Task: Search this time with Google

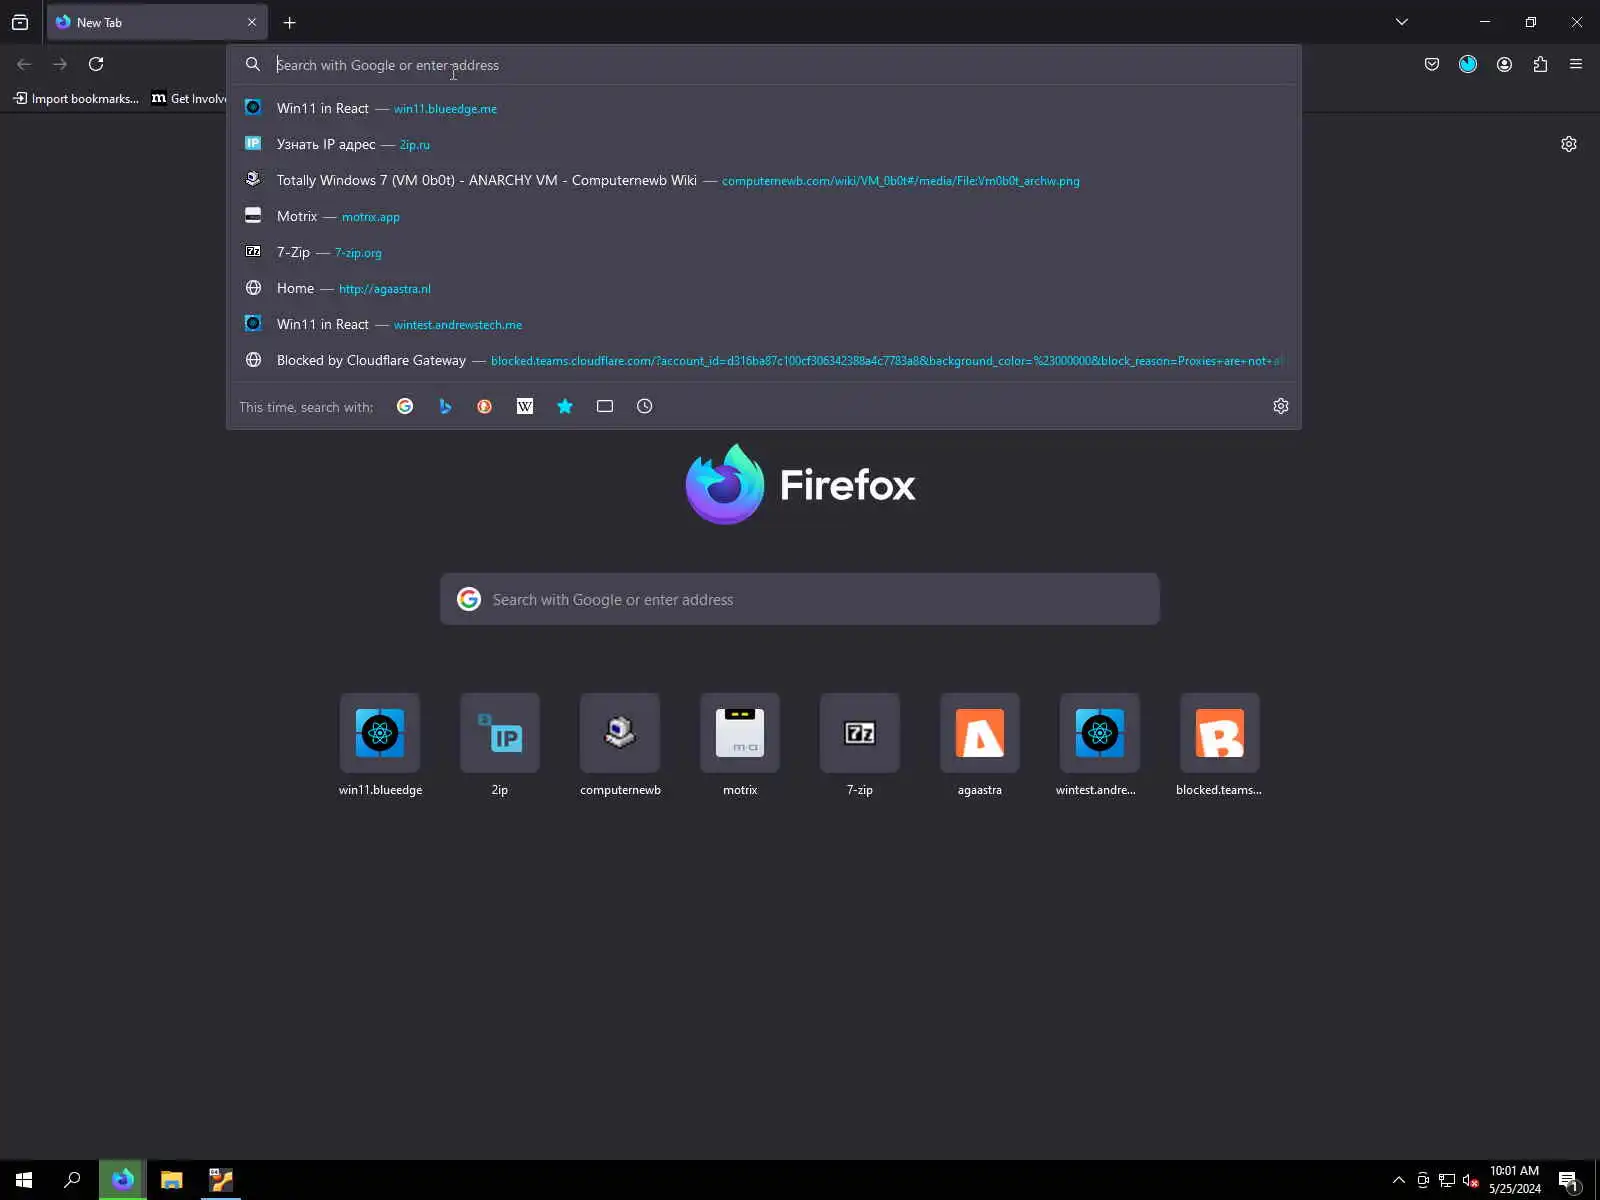Action: (x=405, y=406)
